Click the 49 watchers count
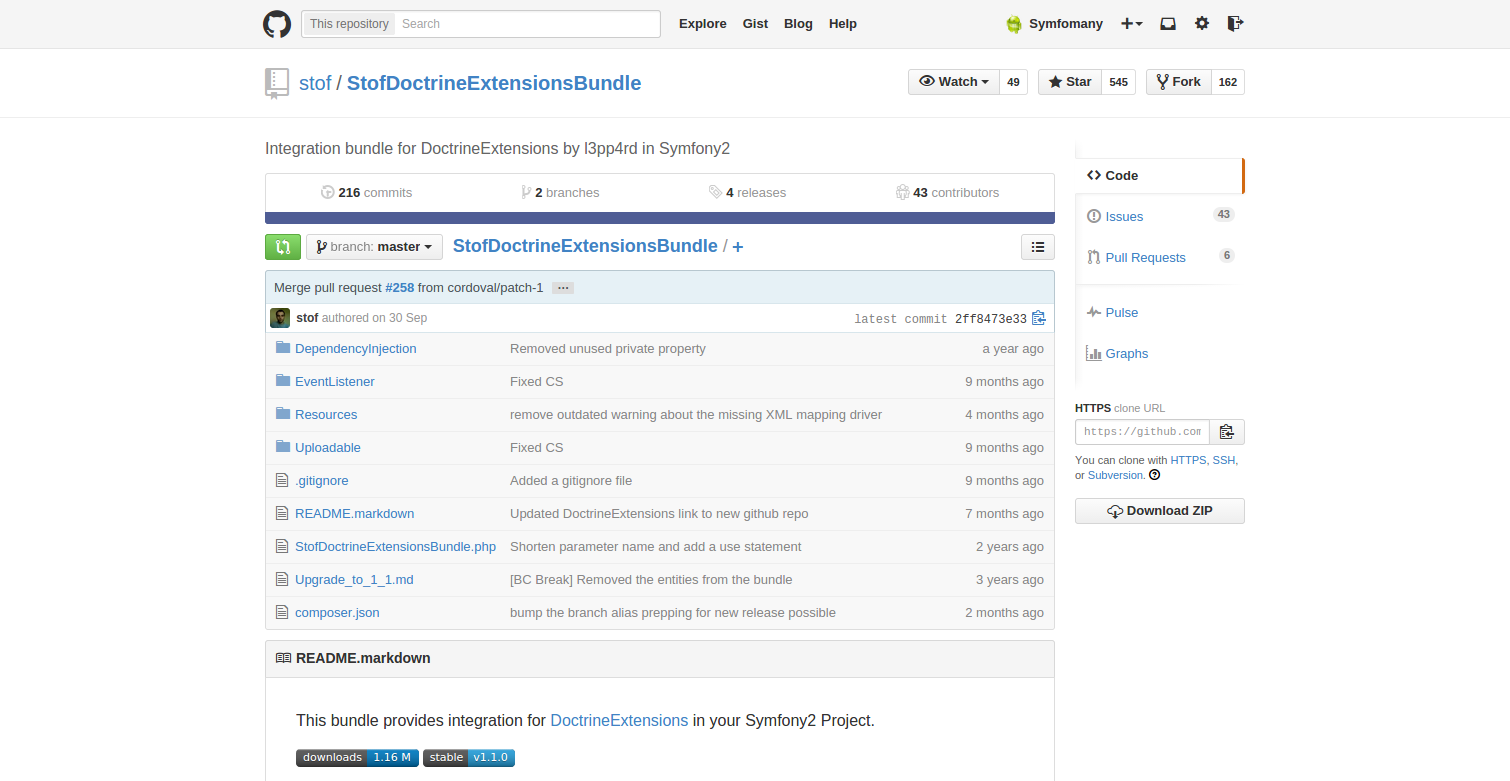The height and width of the screenshot is (781, 1510). (x=1013, y=82)
